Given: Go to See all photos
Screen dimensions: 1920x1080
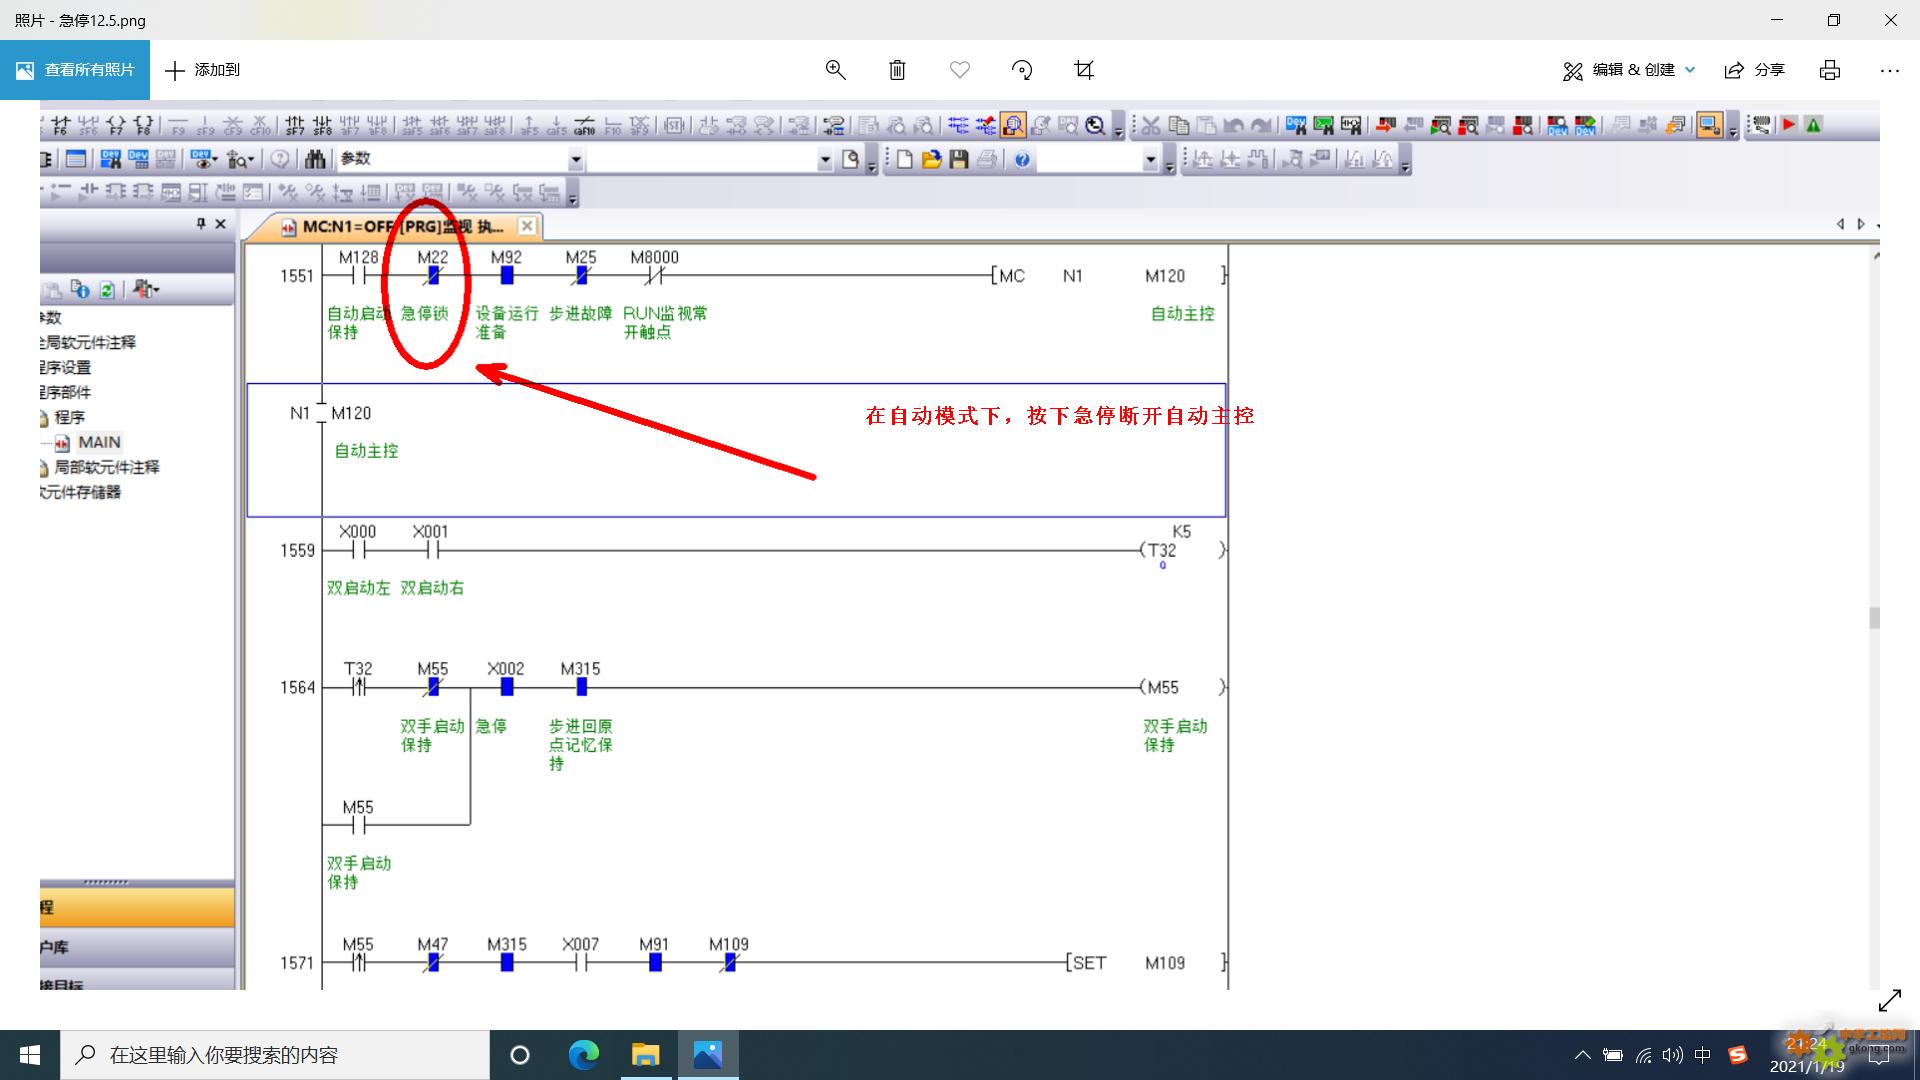Looking at the screenshot, I should (75, 70).
